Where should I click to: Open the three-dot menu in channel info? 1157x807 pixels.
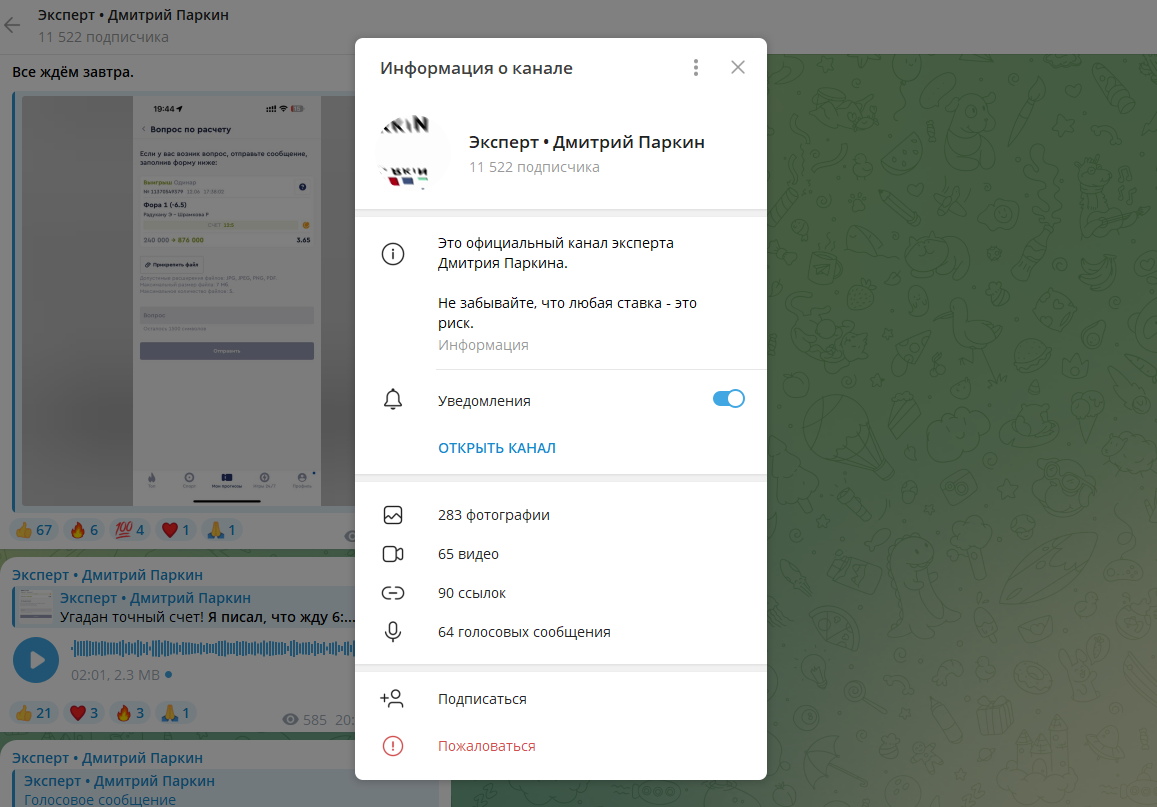pyautogui.click(x=696, y=68)
